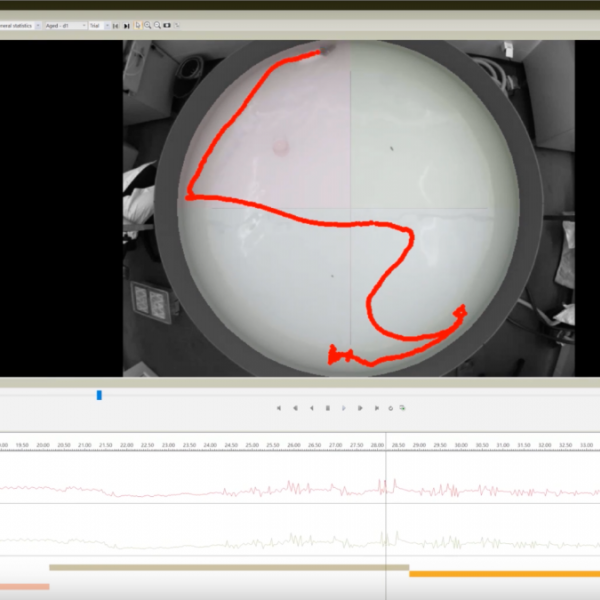Viewport: 600px width, 600px height.
Task: Go to next trial using toolbar arrow
Action: [126, 25]
